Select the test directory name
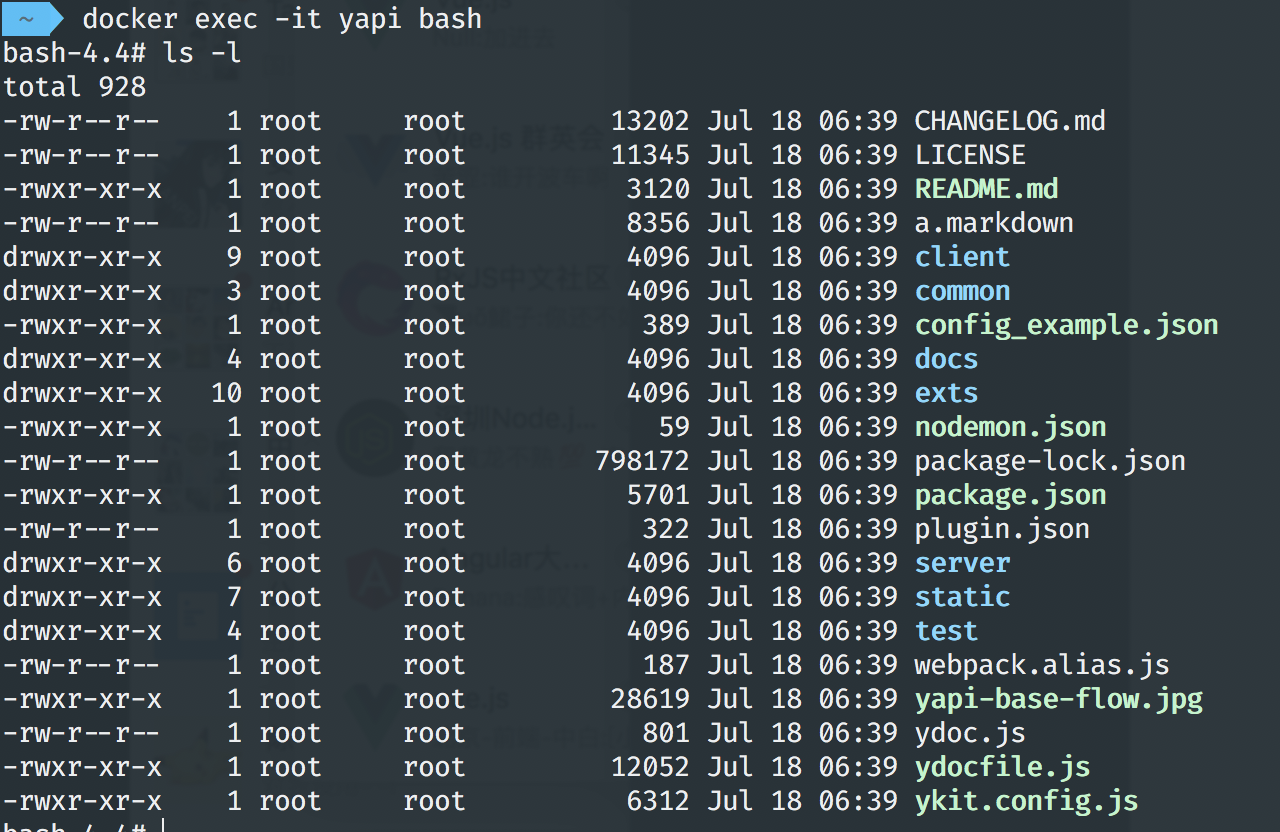This screenshot has width=1280, height=832. (x=946, y=631)
